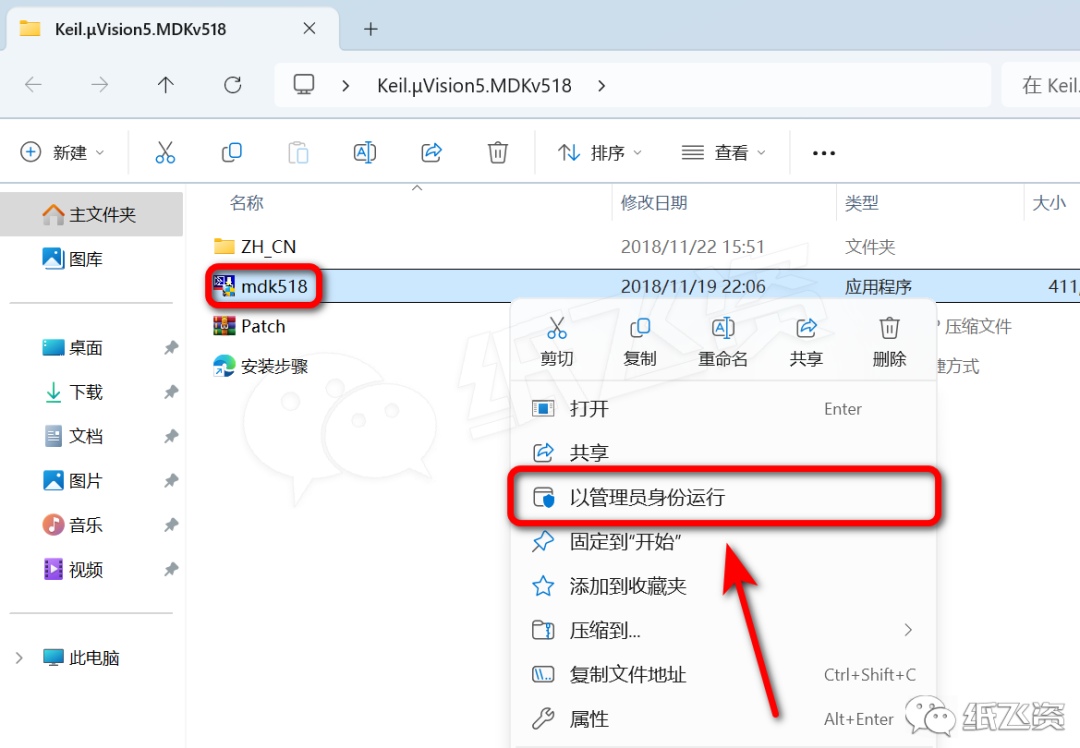
Task: Click the Delete trash icon in toolbar
Action: tap(497, 152)
